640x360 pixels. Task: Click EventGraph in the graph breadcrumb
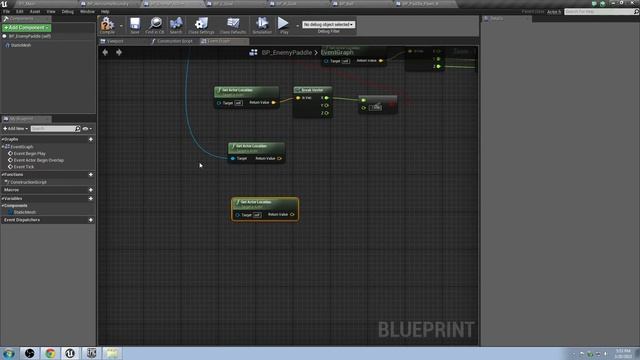(337, 53)
